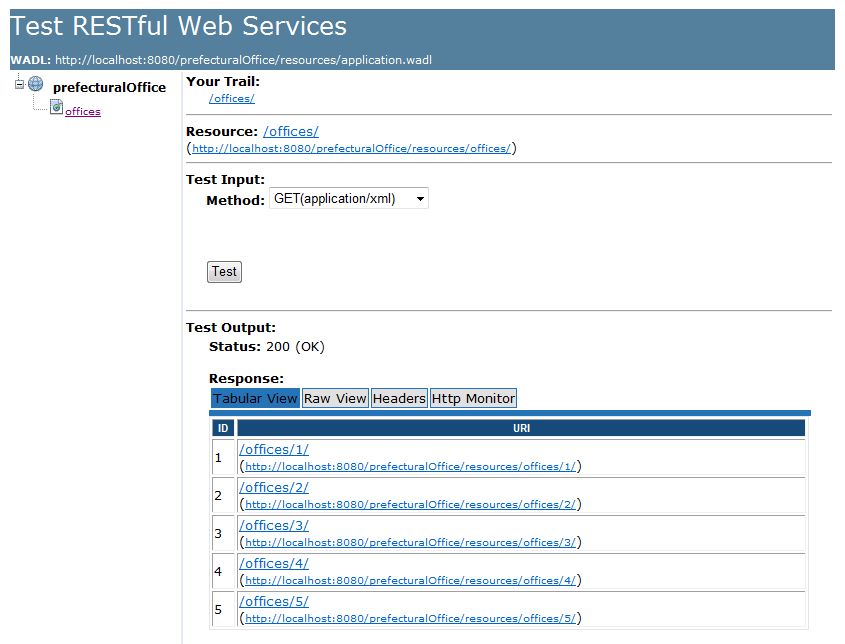
Task: Select the Tabular View tab
Action: click(x=255, y=398)
